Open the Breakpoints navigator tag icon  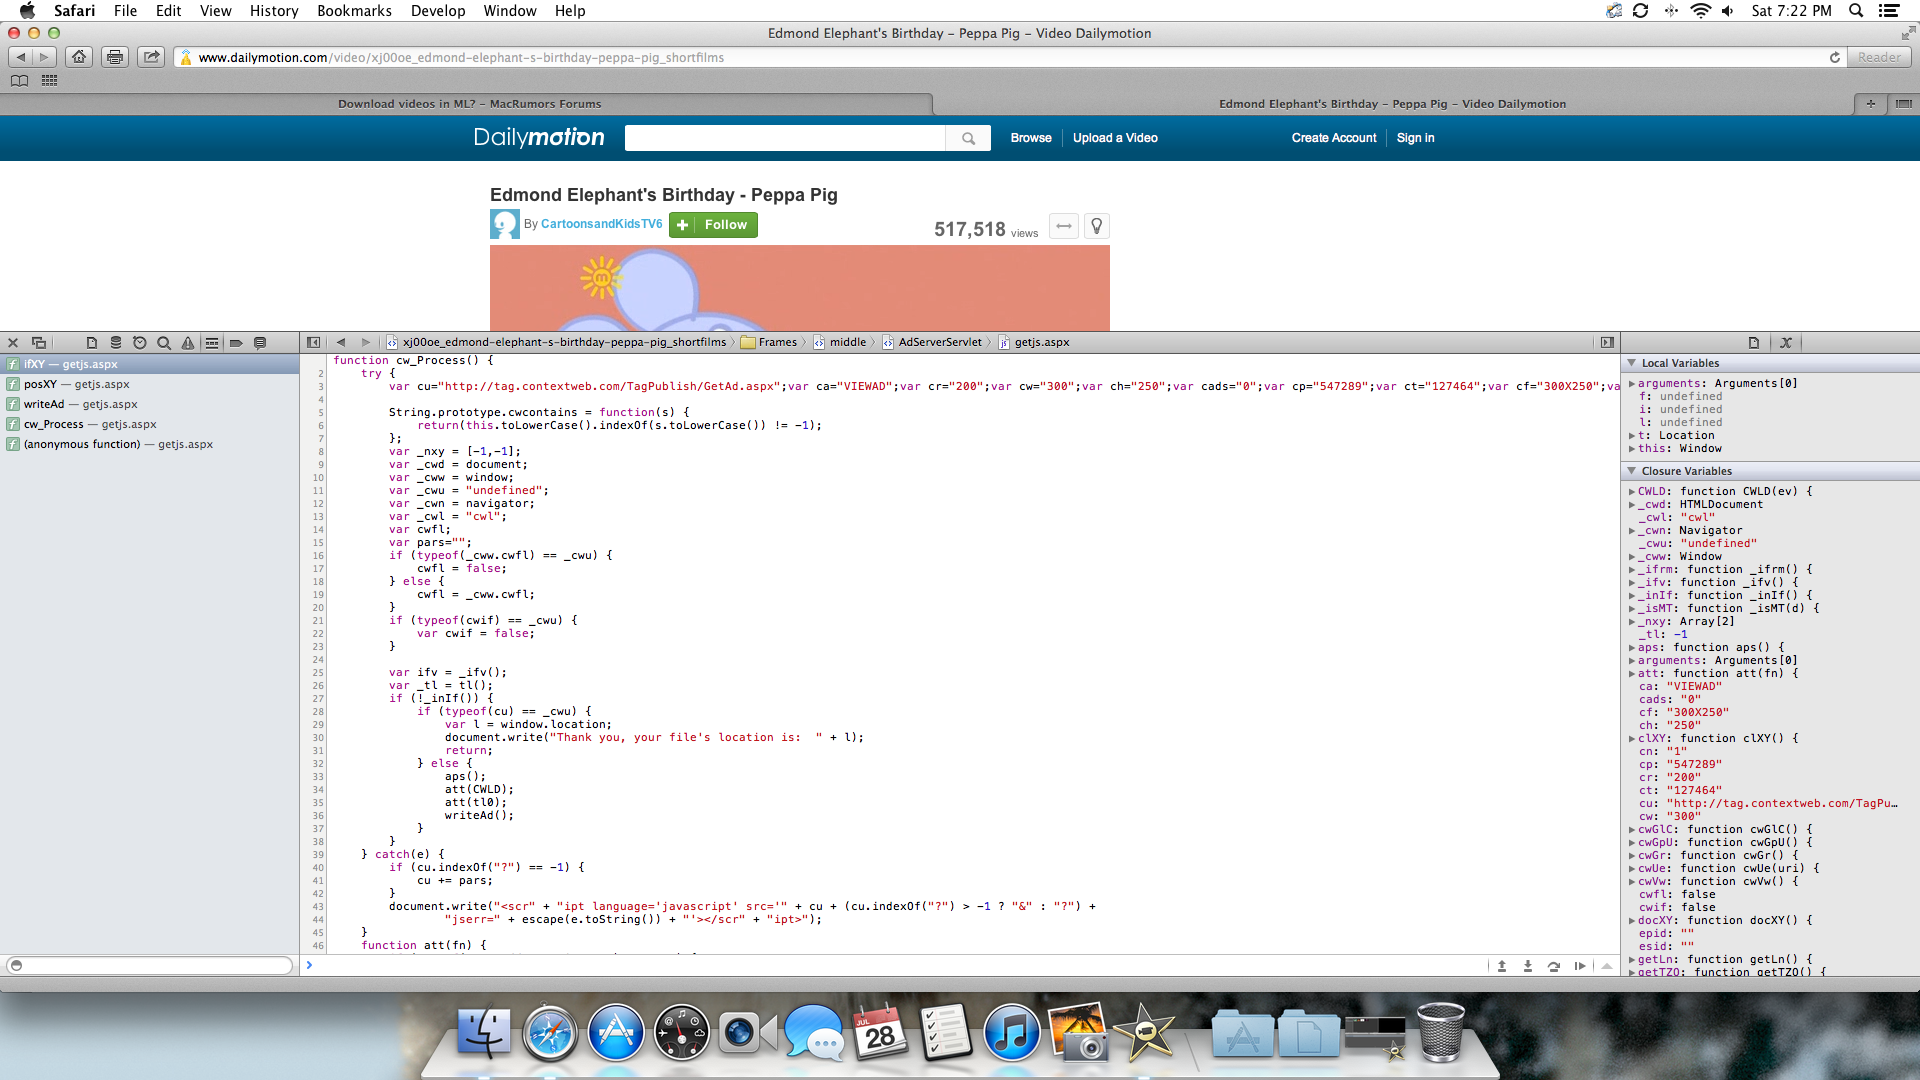point(236,343)
